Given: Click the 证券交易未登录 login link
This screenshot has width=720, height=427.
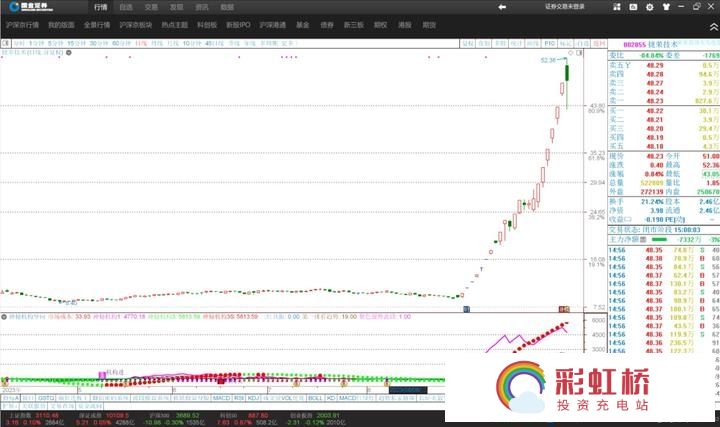Looking at the screenshot, I should point(565,7).
